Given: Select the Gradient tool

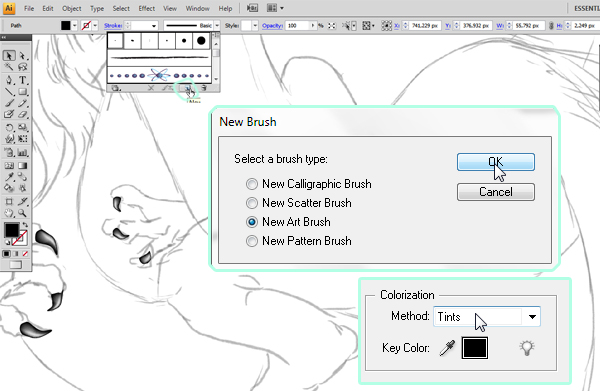Looking at the screenshot, I should [x=23, y=165].
